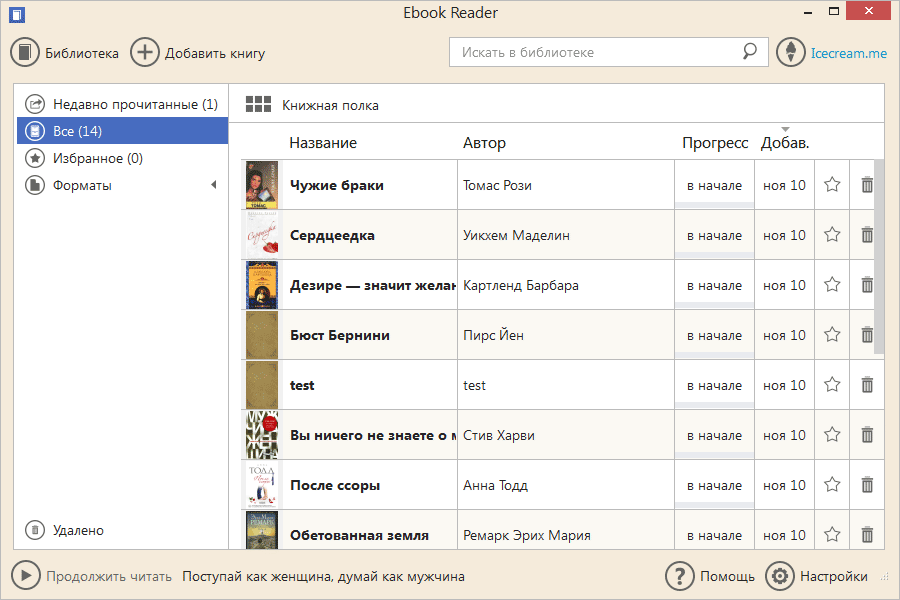Open the Помощь help icon

point(680,576)
